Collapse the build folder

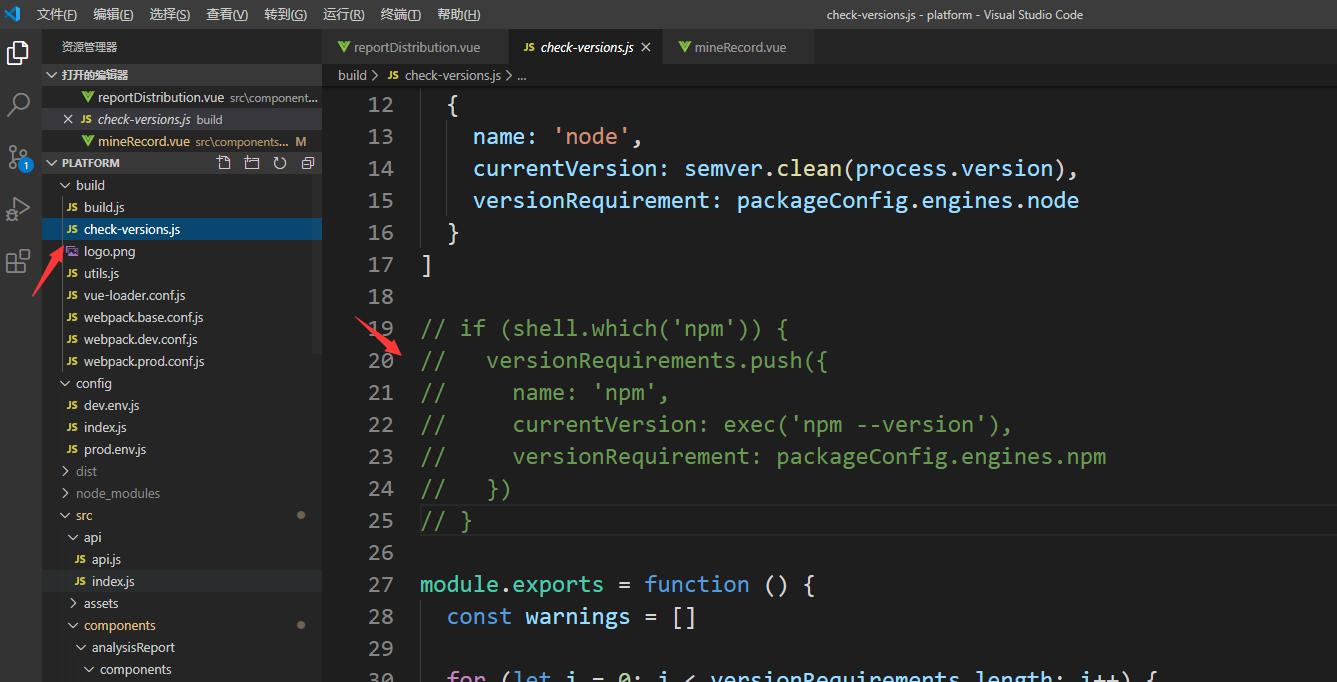point(182,185)
